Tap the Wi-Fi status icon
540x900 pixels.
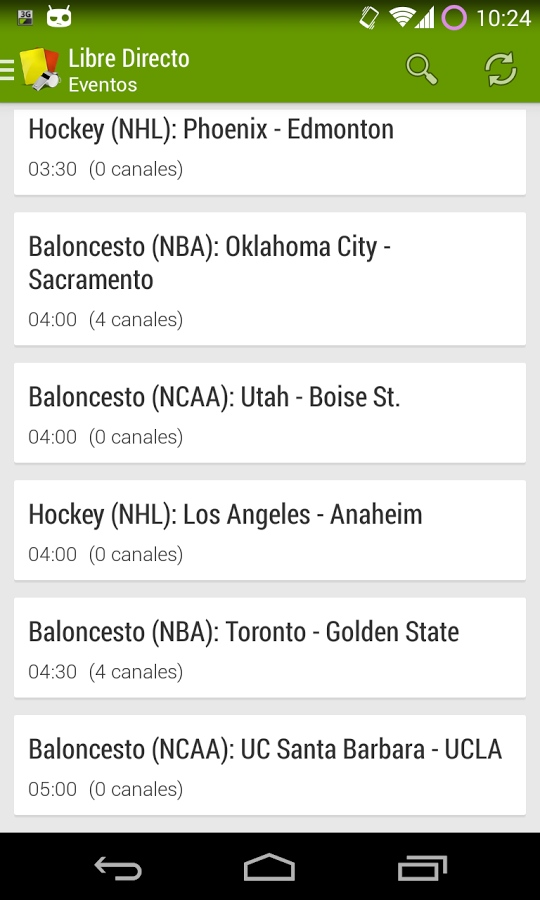click(402, 17)
